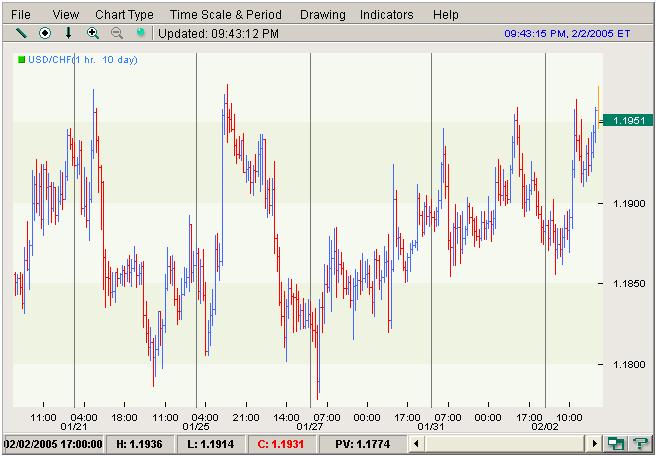
Task: Click the 1.1800 price axis label
Action: coord(627,364)
